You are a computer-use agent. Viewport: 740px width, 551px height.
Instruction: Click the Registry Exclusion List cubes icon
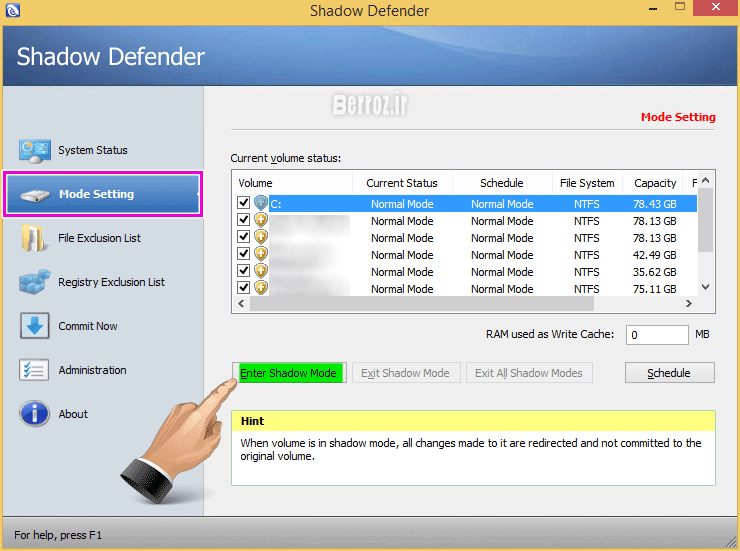click(x=35, y=282)
